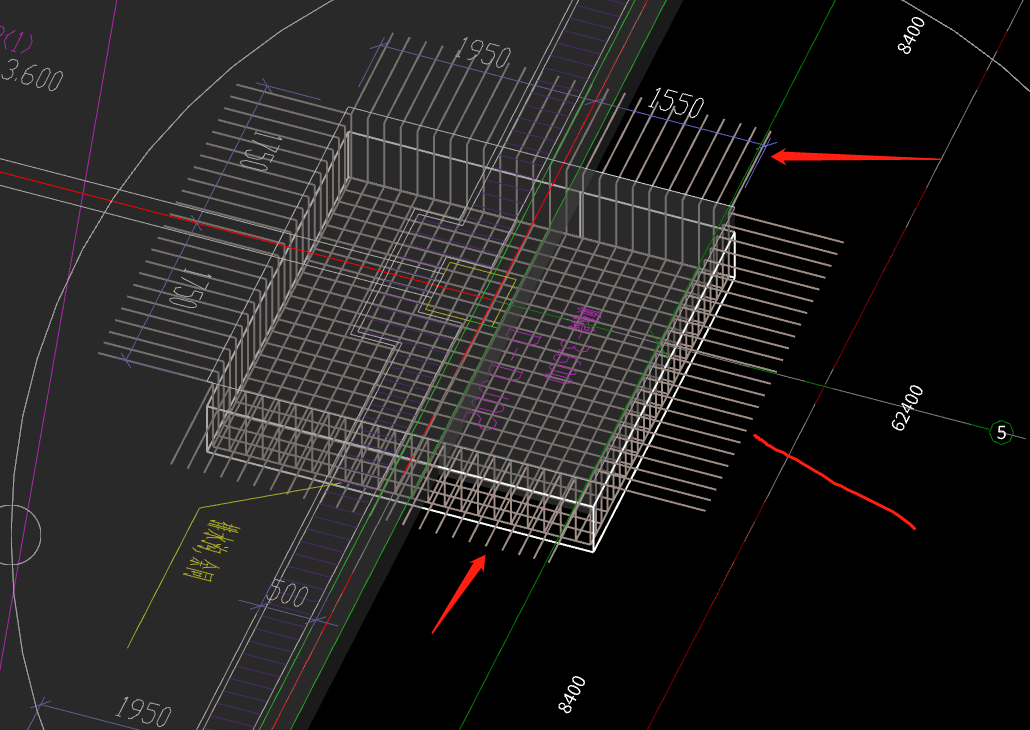
Task: Select the 1550 dimension label
Action: [675, 104]
